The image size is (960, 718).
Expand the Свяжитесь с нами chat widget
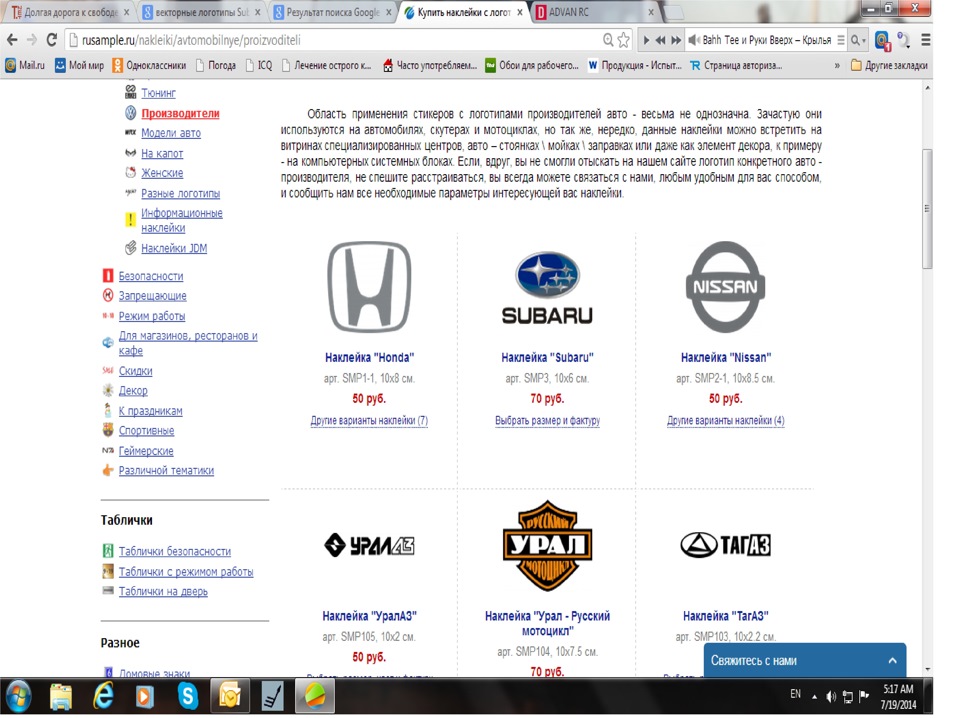click(804, 660)
